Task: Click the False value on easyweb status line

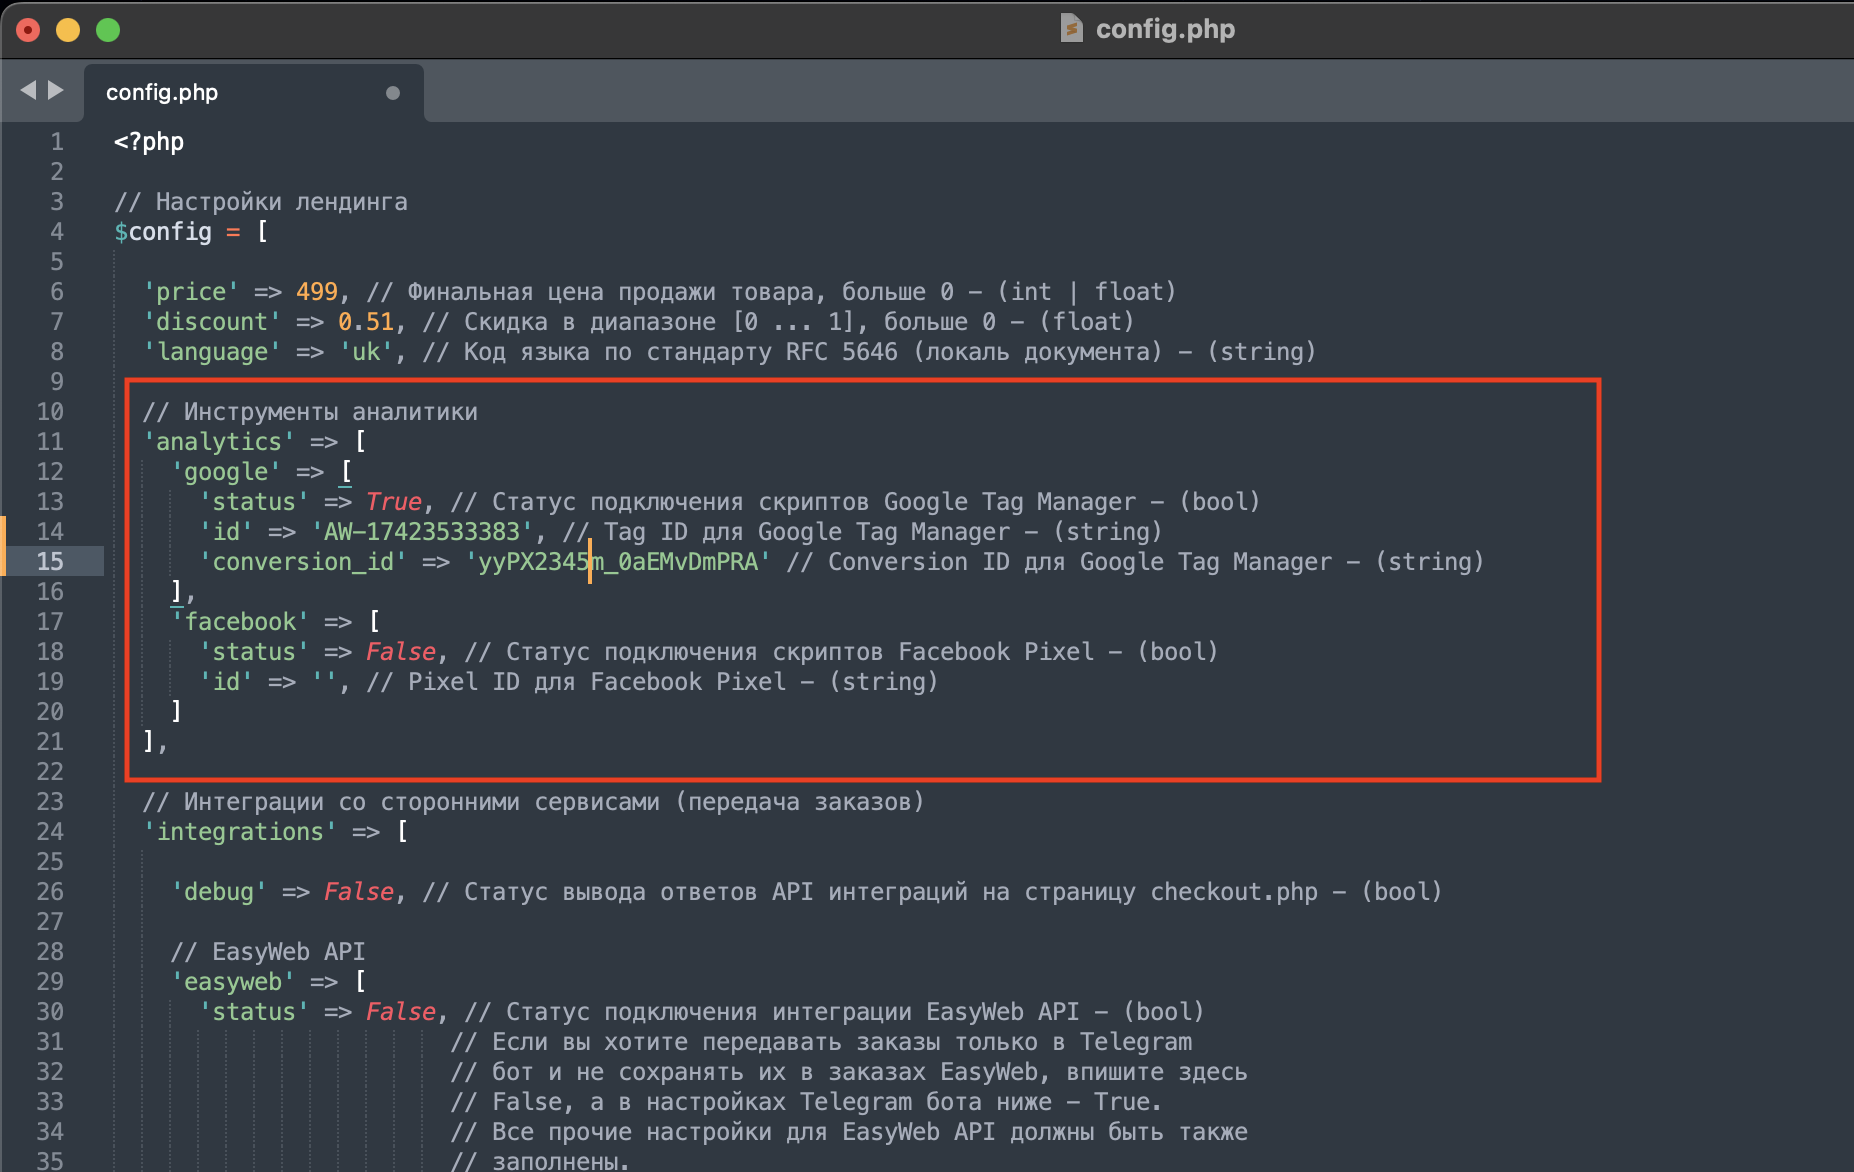Action: pyautogui.click(x=401, y=1012)
